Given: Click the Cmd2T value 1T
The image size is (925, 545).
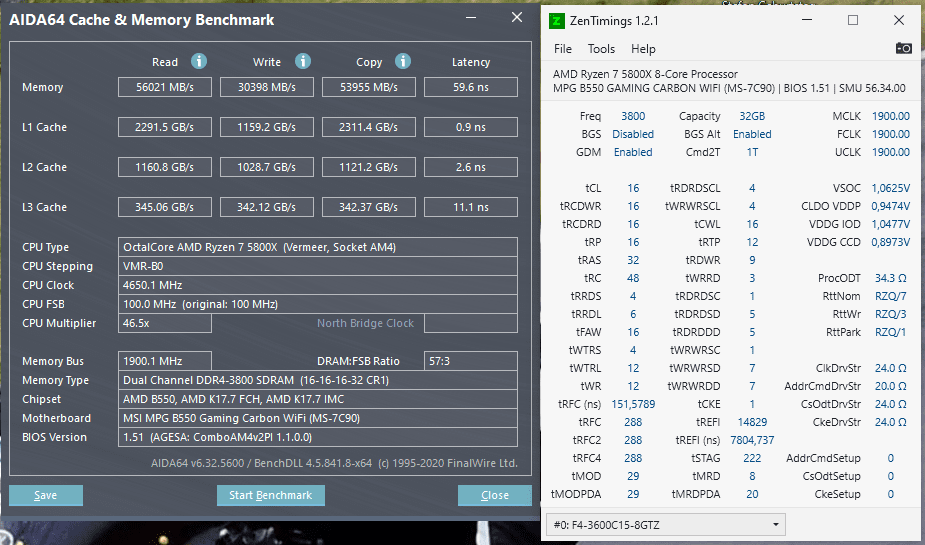Looking at the screenshot, I should pos(752,152).
